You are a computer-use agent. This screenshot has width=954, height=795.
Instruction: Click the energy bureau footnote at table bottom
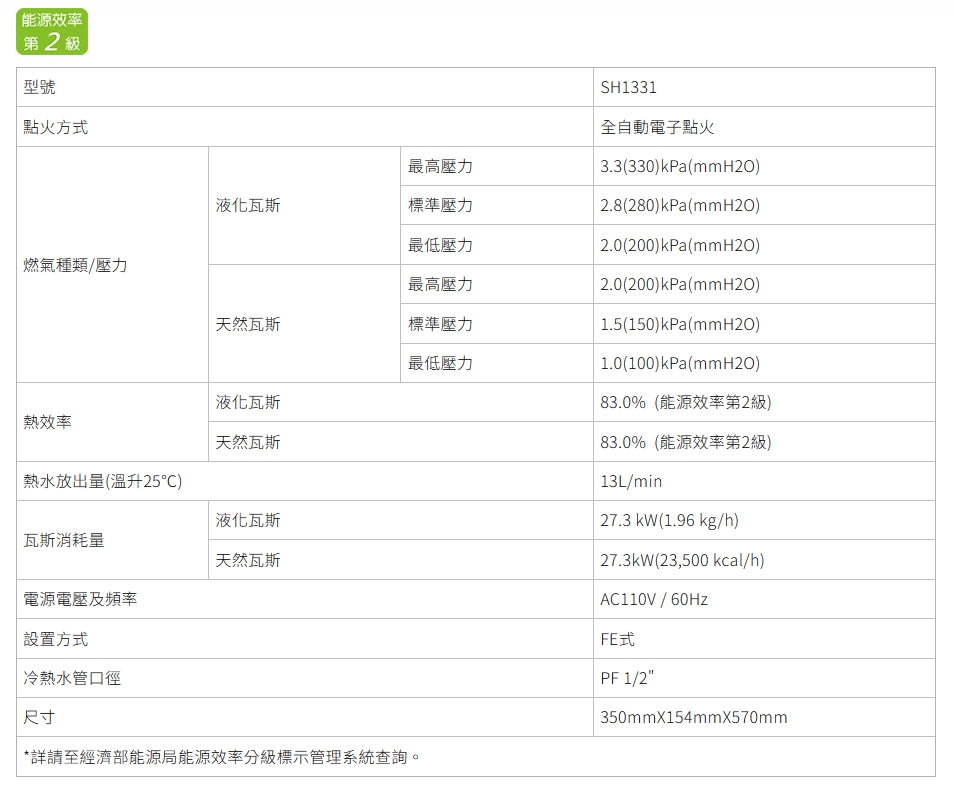pyautogui.click(x=222, y=757)
